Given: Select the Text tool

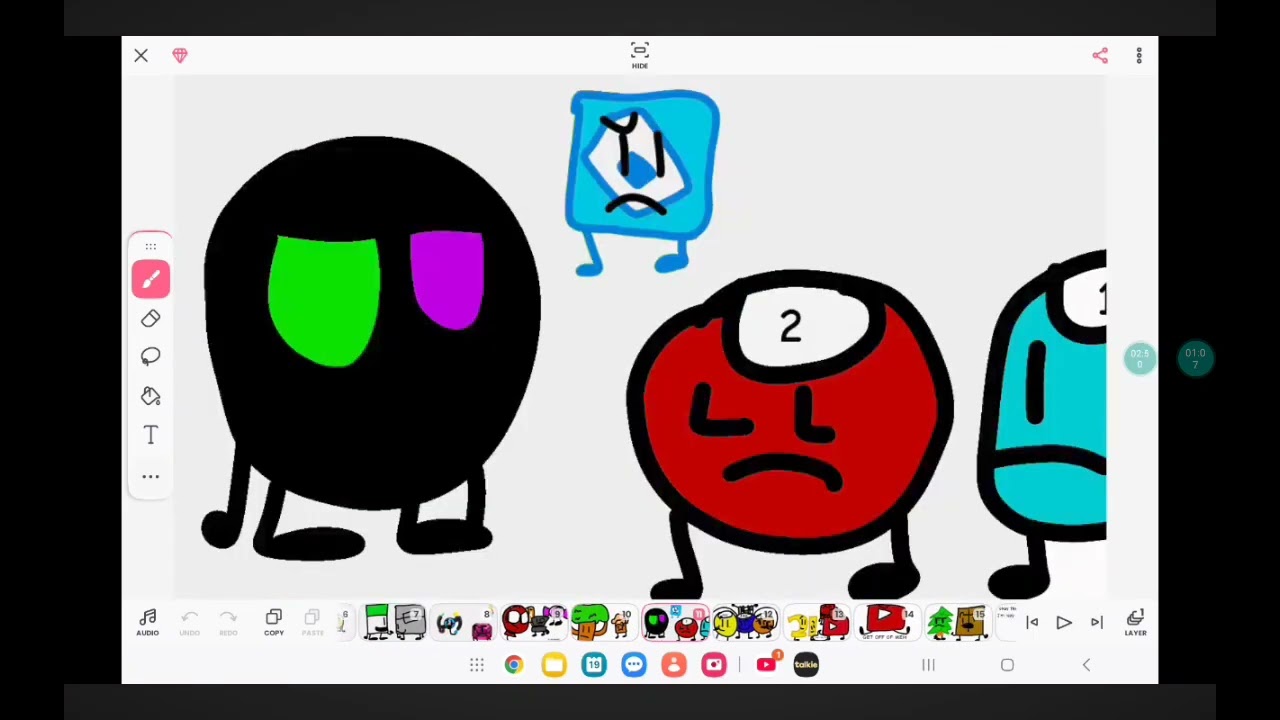Looking at the screenshot, I should click(151, 435).
